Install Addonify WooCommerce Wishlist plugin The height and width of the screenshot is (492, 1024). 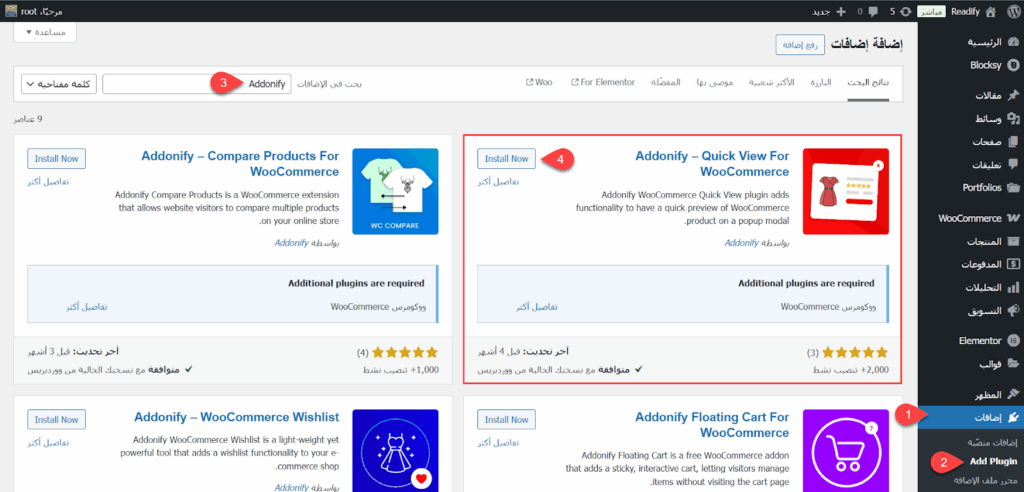click(56, 419)
